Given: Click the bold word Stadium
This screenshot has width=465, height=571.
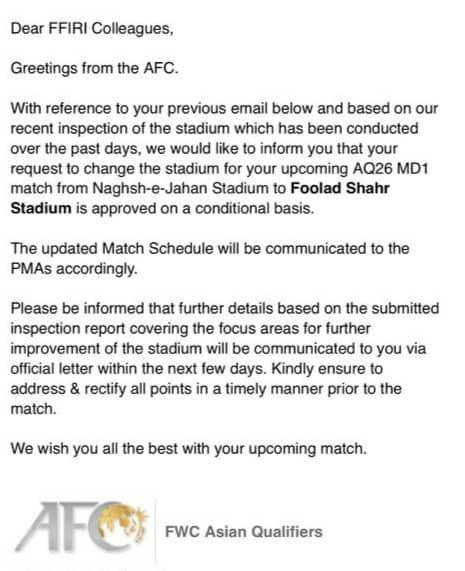Looking at the screenshot, I should click(x=41, y=208).
